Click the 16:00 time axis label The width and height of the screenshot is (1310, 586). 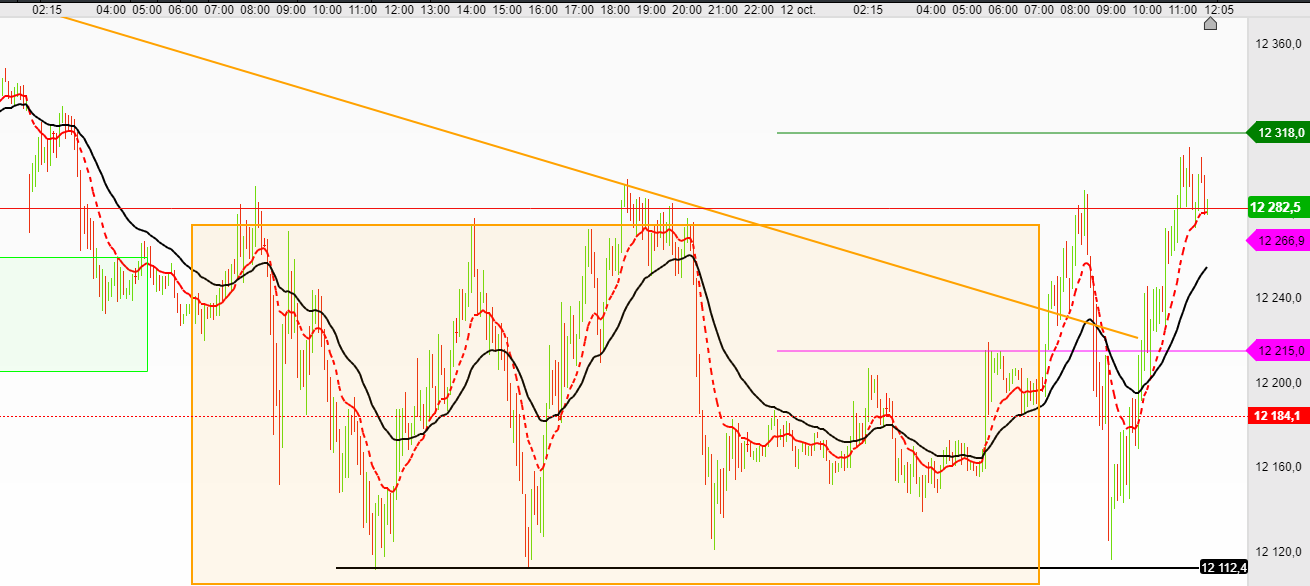coord(543,9)
